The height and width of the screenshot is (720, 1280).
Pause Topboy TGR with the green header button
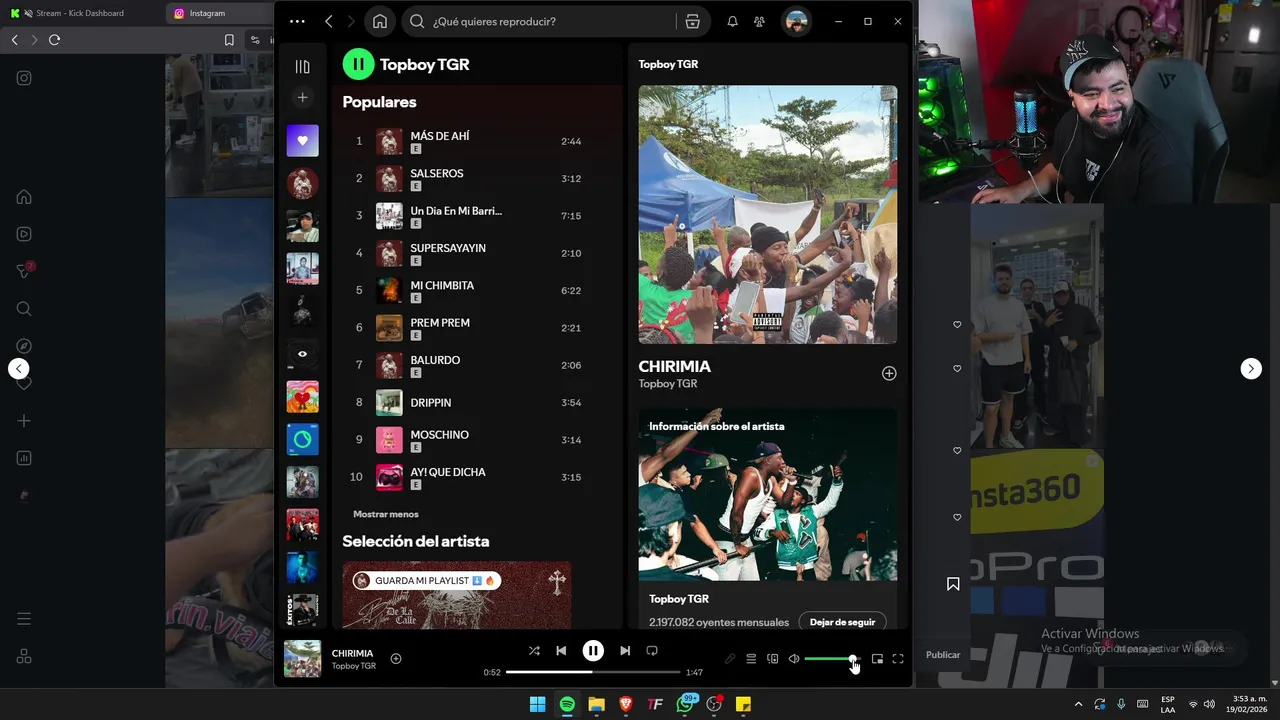tap(358, 64)
